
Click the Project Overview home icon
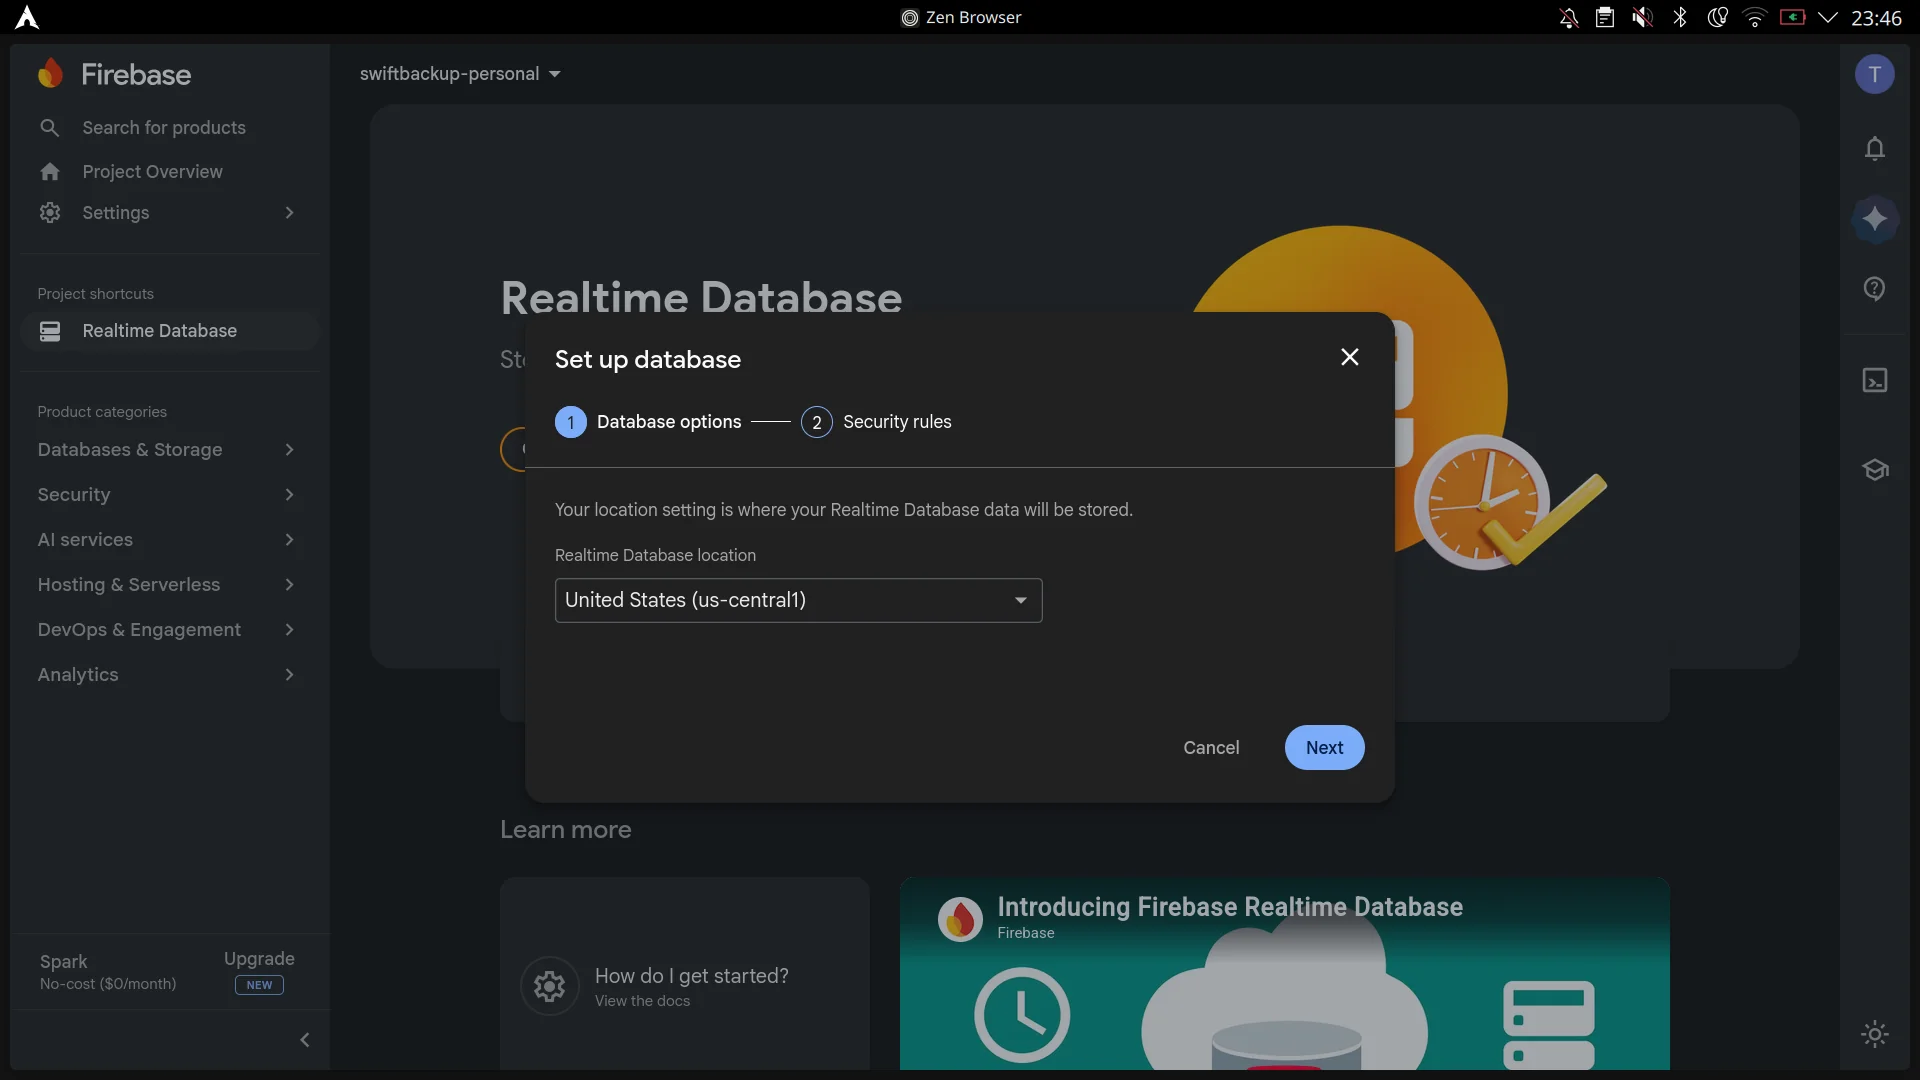click(50, 171)
